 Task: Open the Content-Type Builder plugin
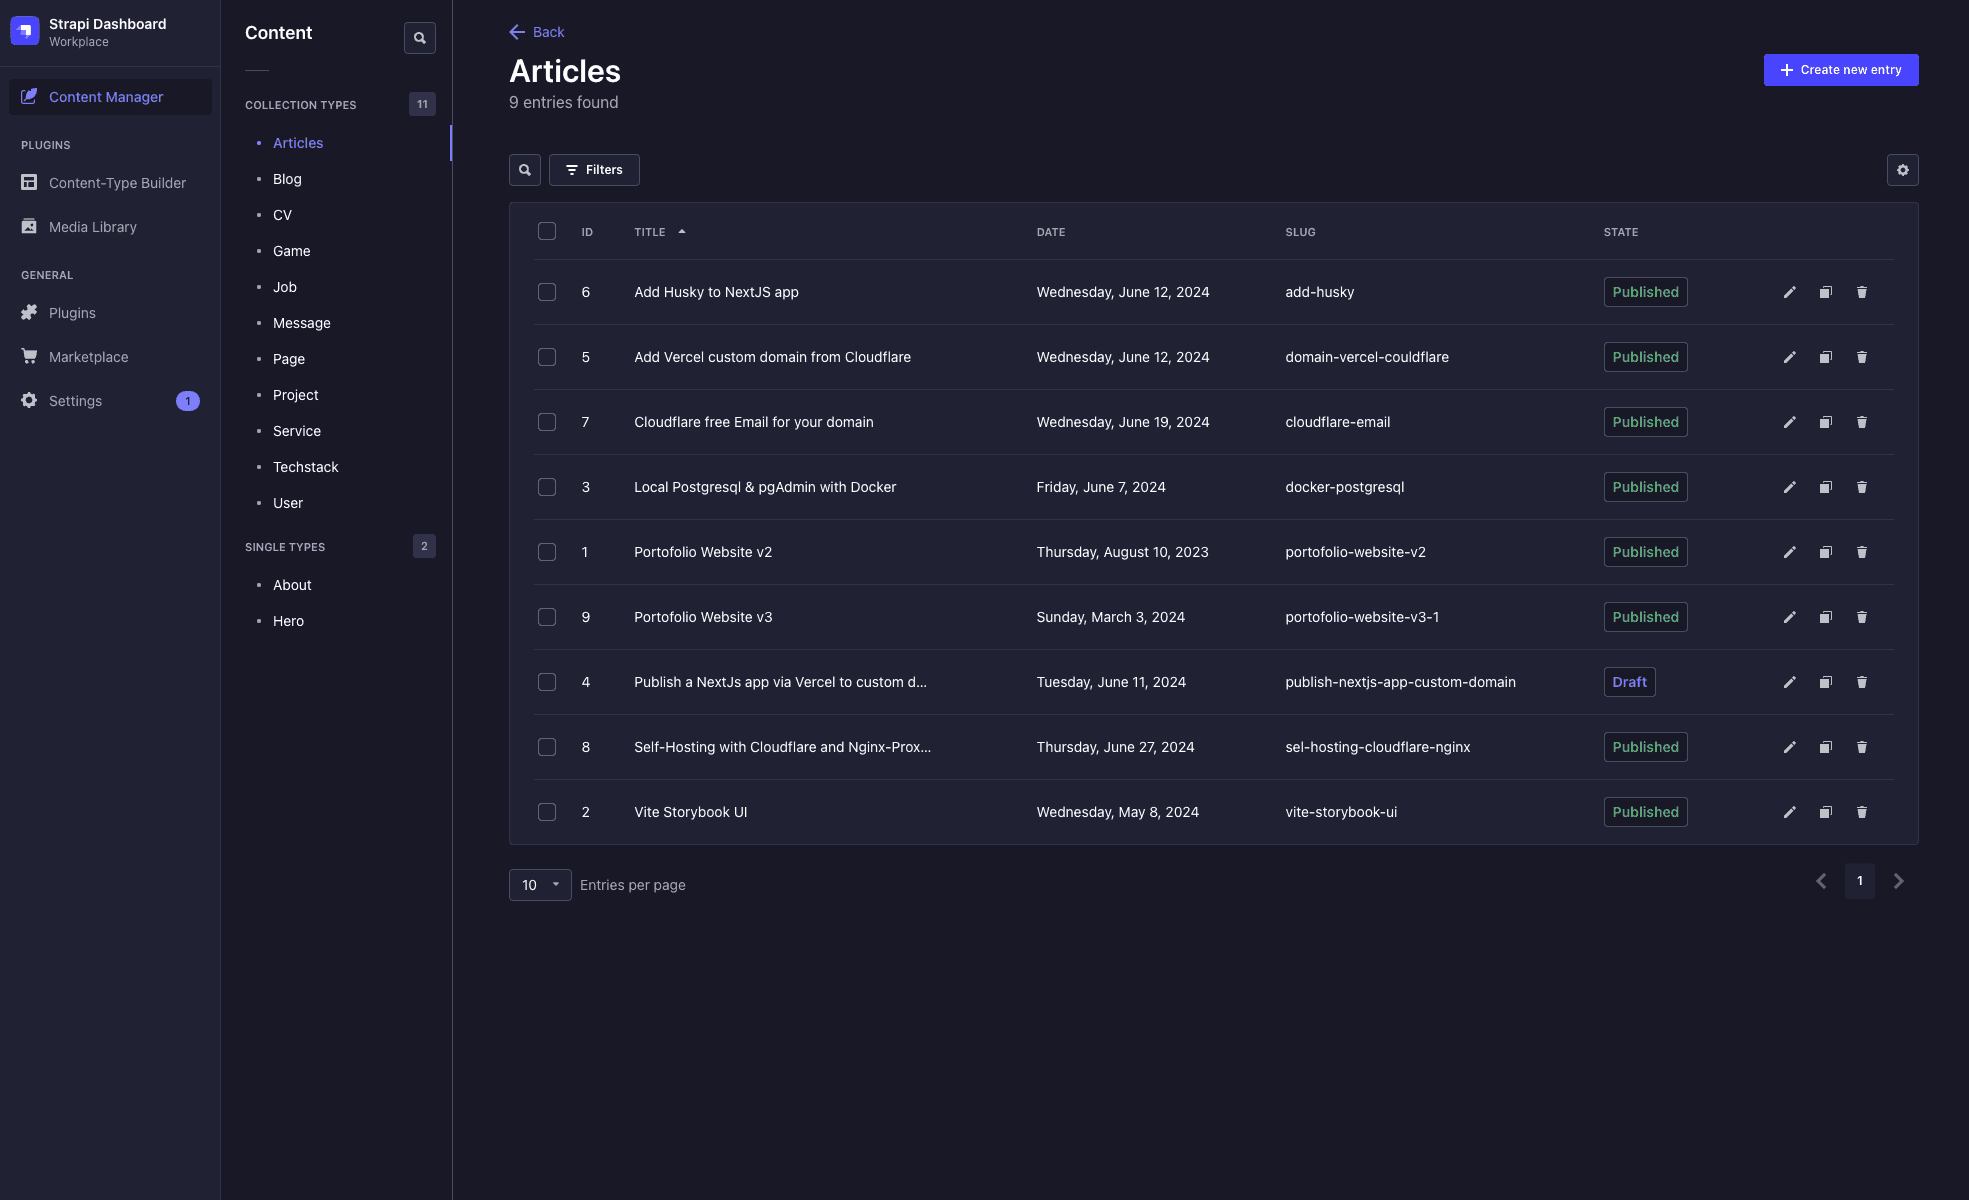pyautogui.click(x=117, y=183)
